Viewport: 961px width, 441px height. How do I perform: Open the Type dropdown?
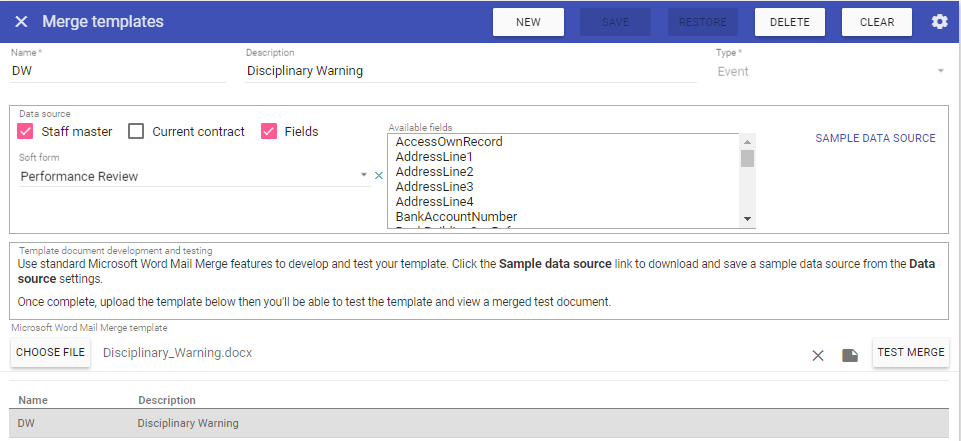tap(939, 71)
